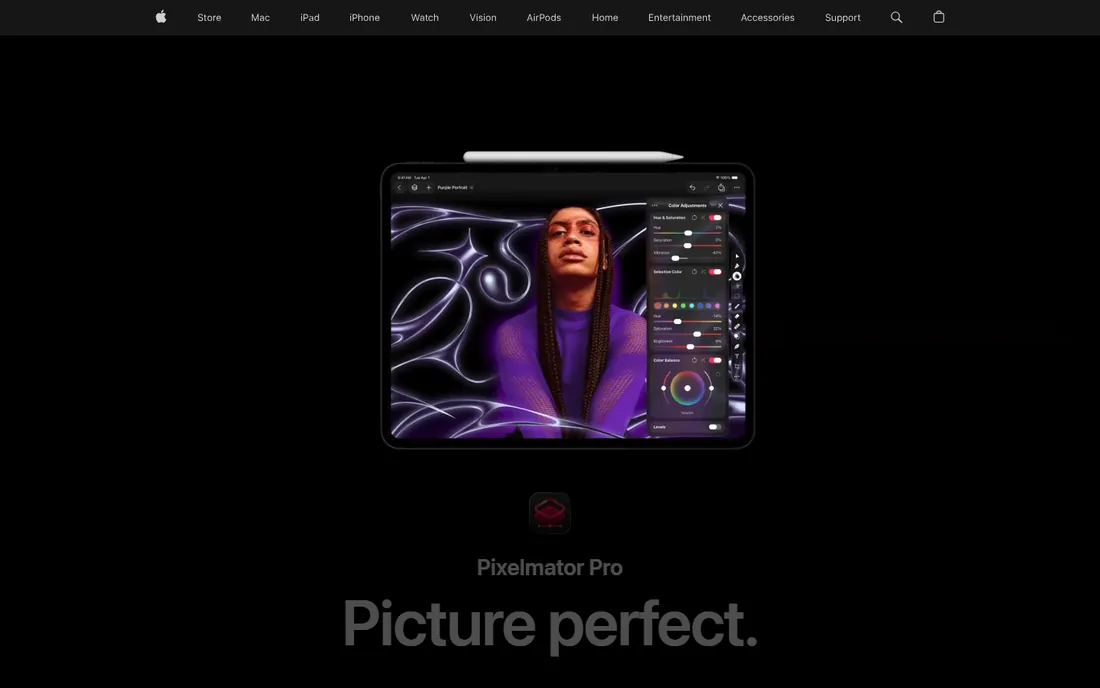Select the Type T tool
Viewport: 1100px width, 688px height.
(x=737, y=356)
